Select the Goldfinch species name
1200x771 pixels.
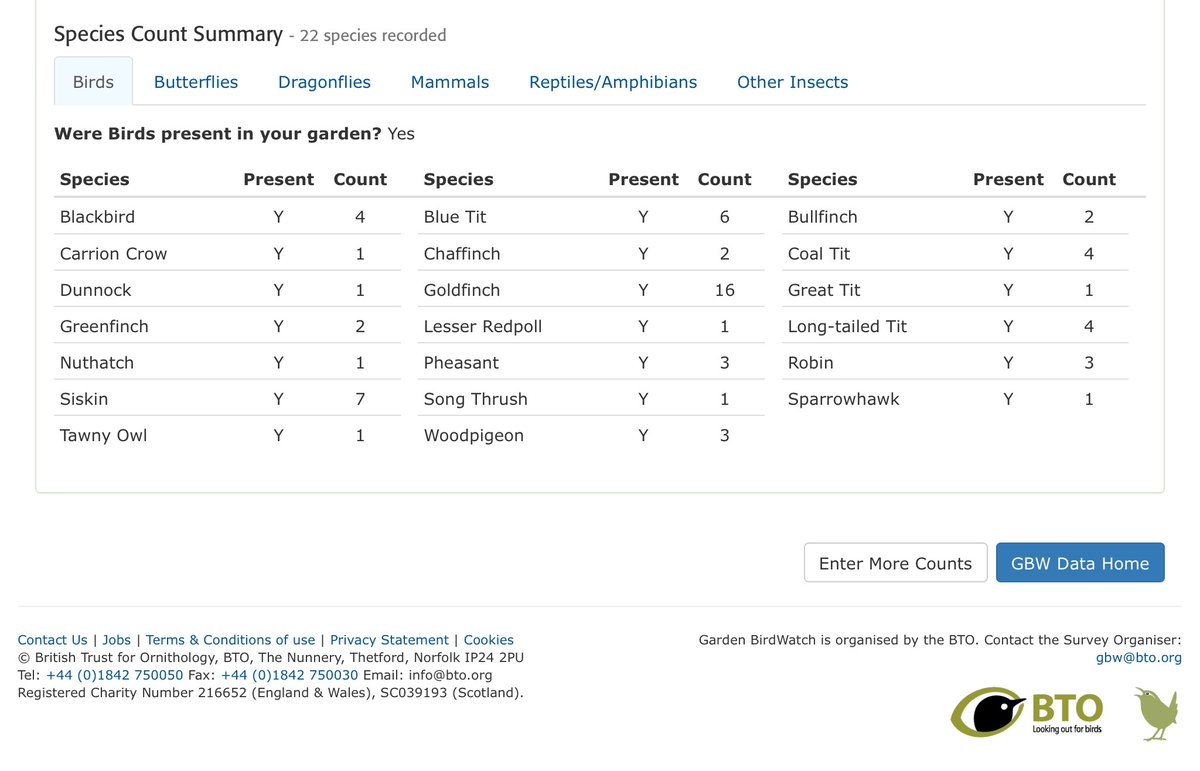tap(462, 290)
